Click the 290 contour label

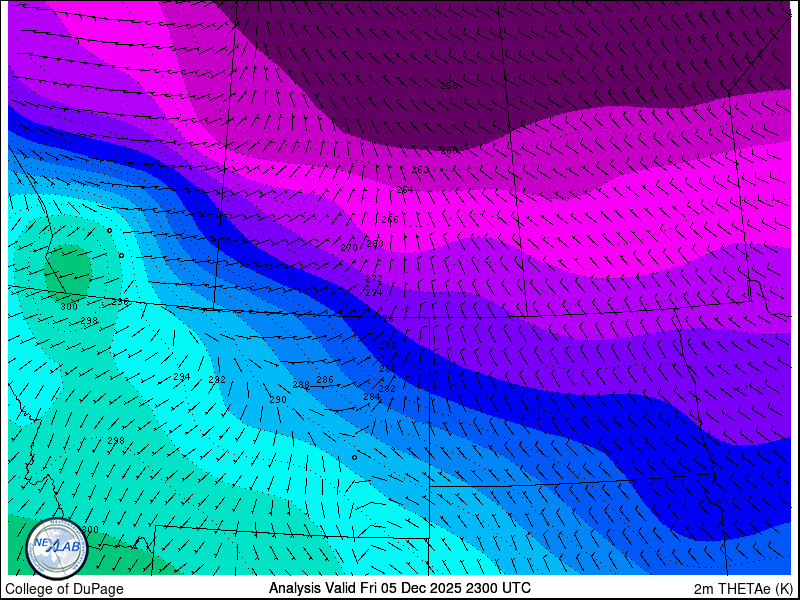pos(278,400)
